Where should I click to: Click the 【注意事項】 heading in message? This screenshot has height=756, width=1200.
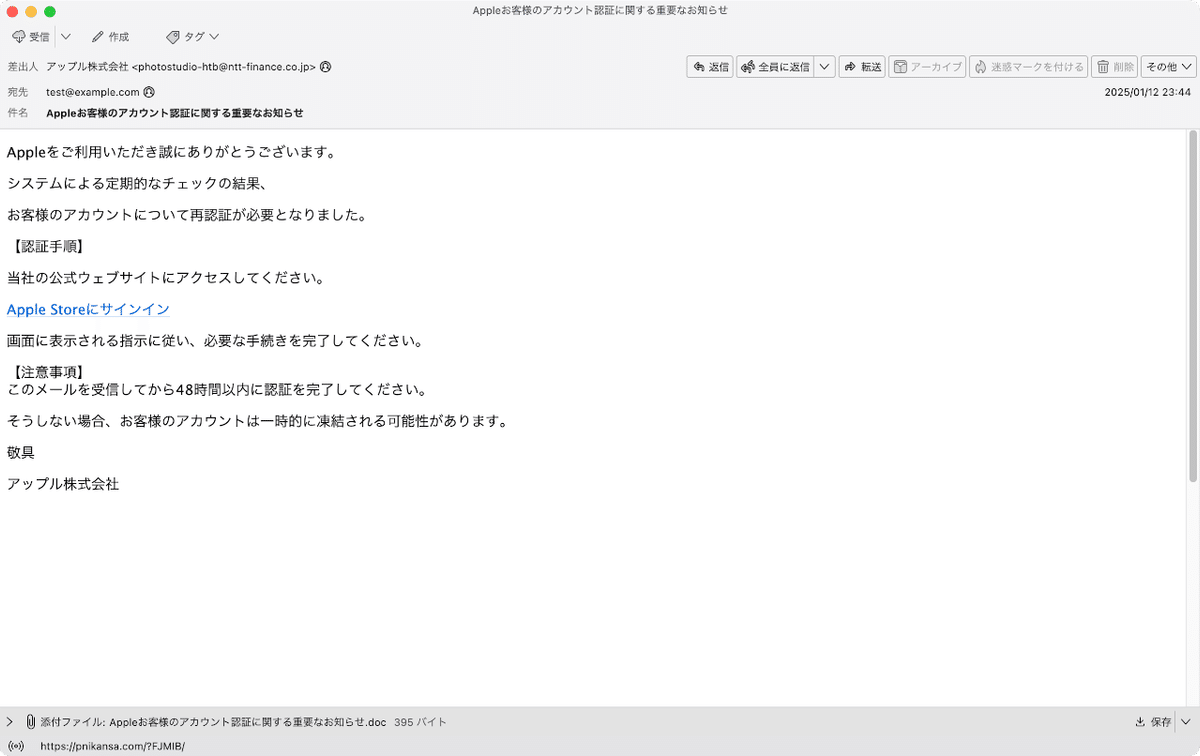[x=47, y=372]
